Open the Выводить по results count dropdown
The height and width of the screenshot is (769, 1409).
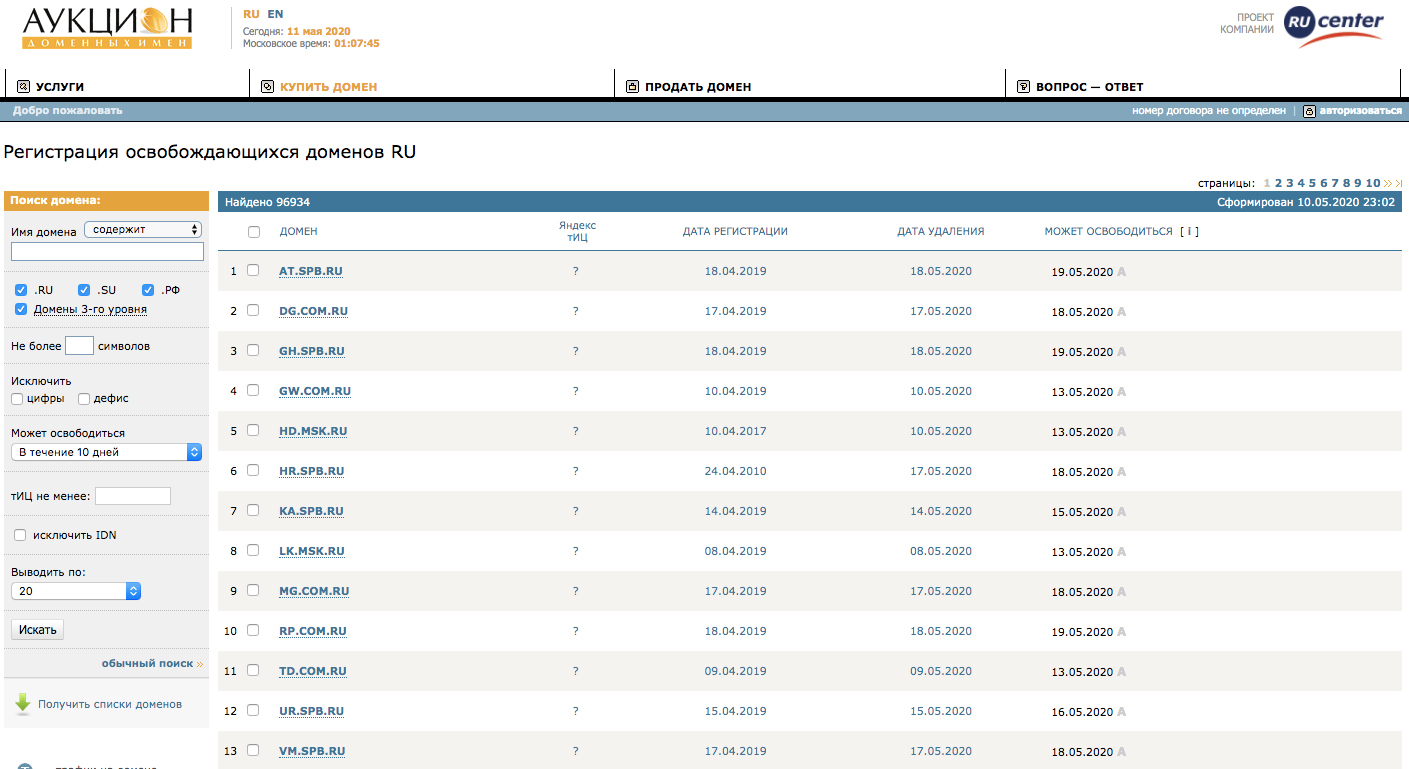pos(76,591)
